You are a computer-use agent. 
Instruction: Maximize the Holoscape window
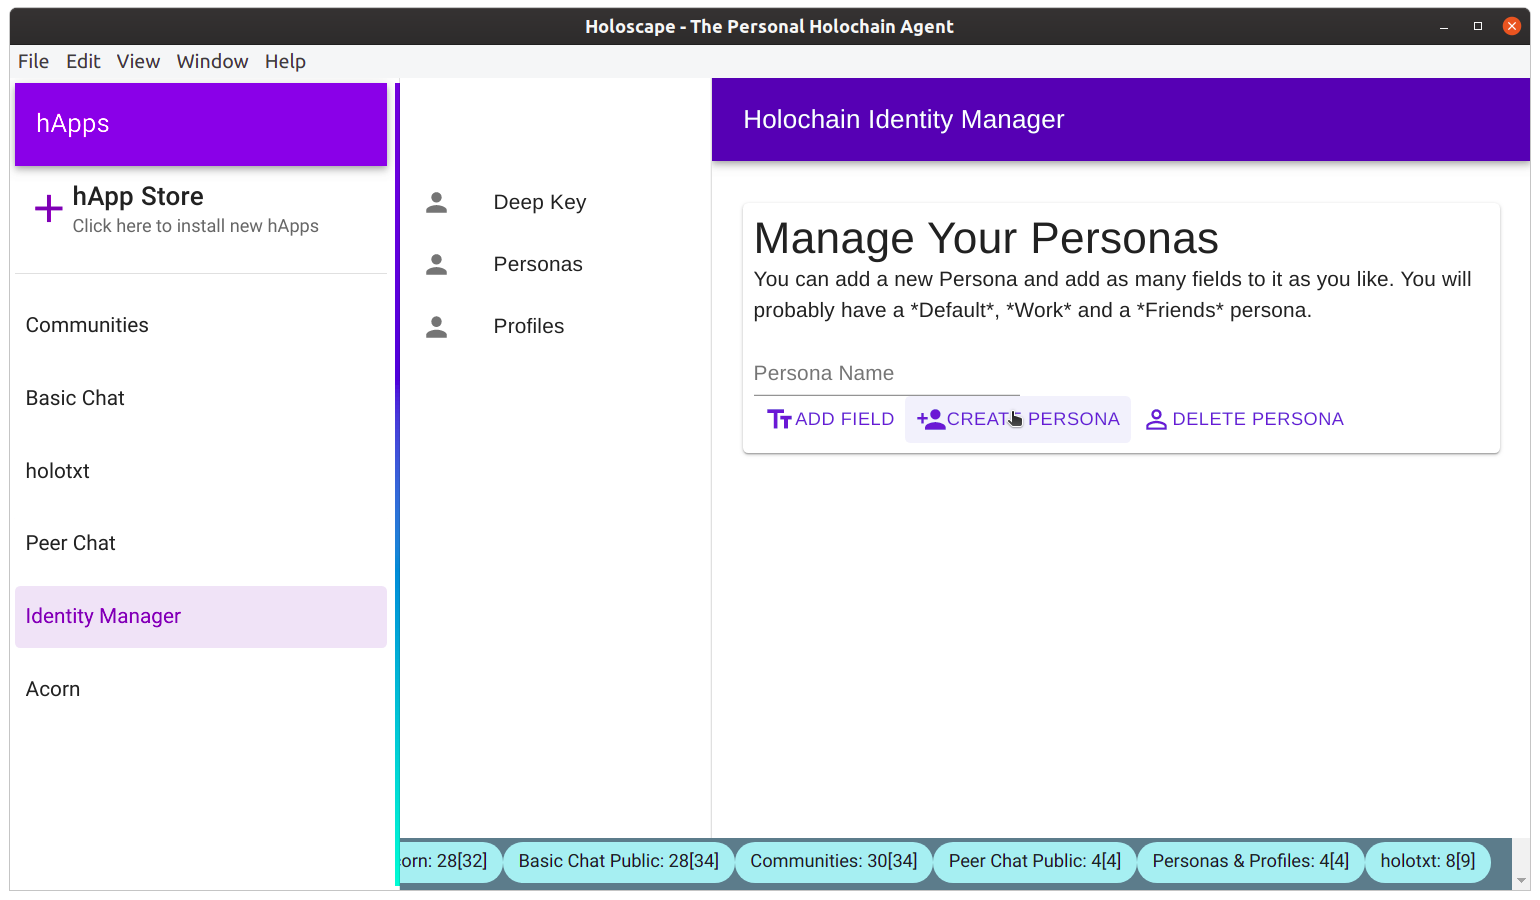click(1478, 27)
